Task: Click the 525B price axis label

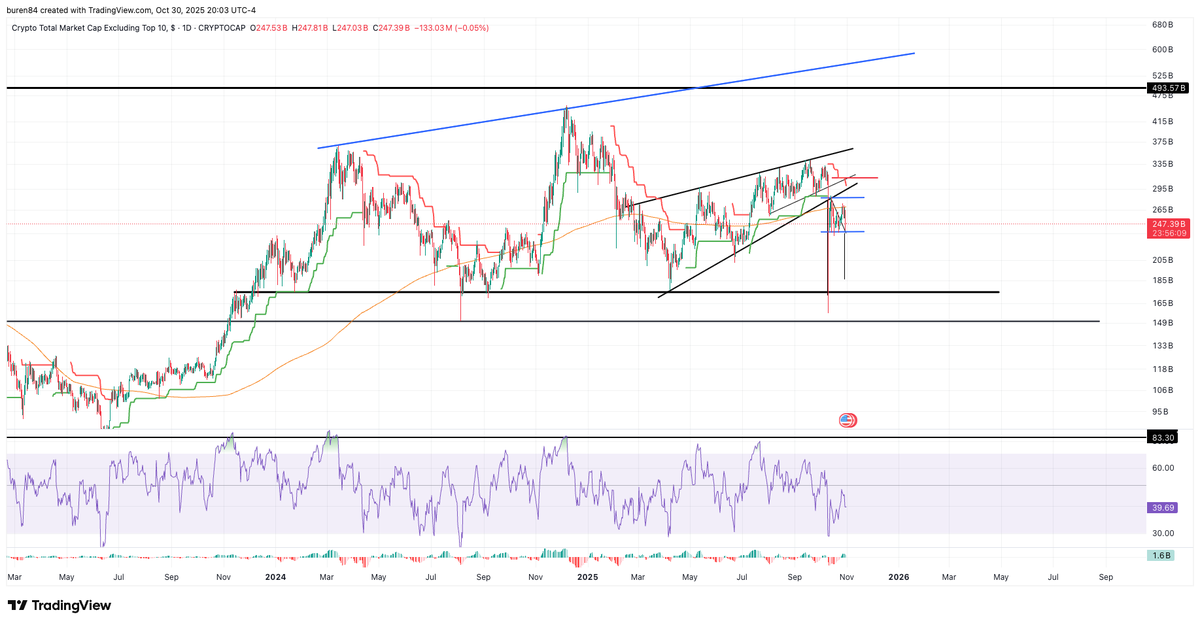Action: tap(1162, 75)
